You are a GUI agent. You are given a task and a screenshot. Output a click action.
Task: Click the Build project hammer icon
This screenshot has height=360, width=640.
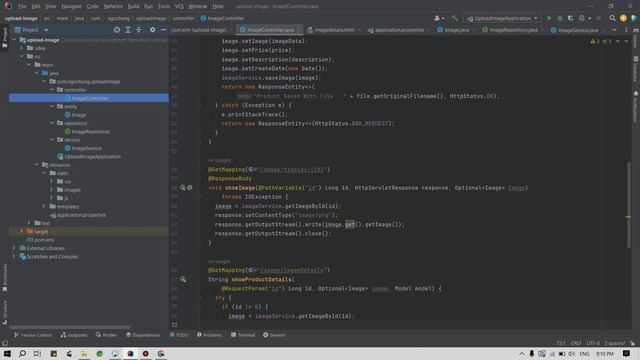coord(455,18)
